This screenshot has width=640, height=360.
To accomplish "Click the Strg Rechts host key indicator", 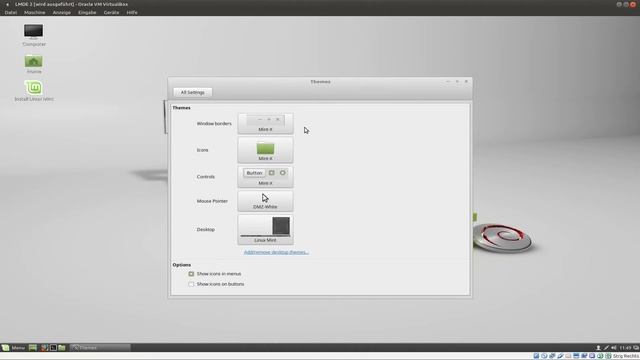I will click(x=626, y=356).
